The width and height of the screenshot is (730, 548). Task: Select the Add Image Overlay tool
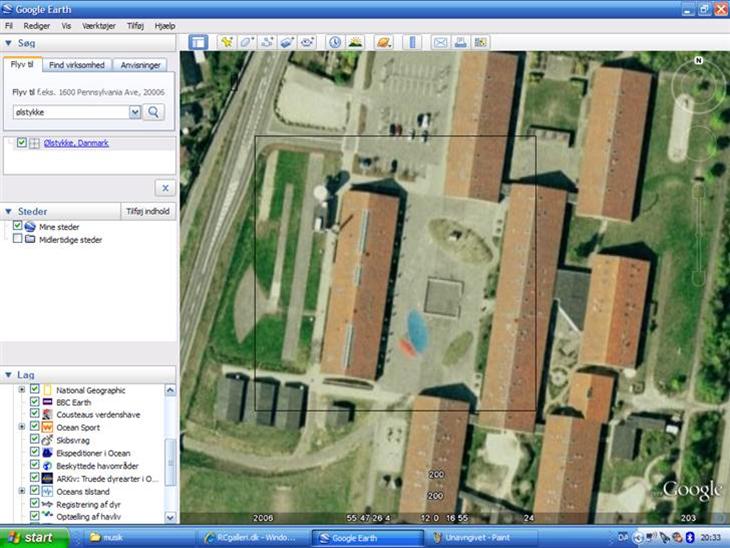(287, 42)
